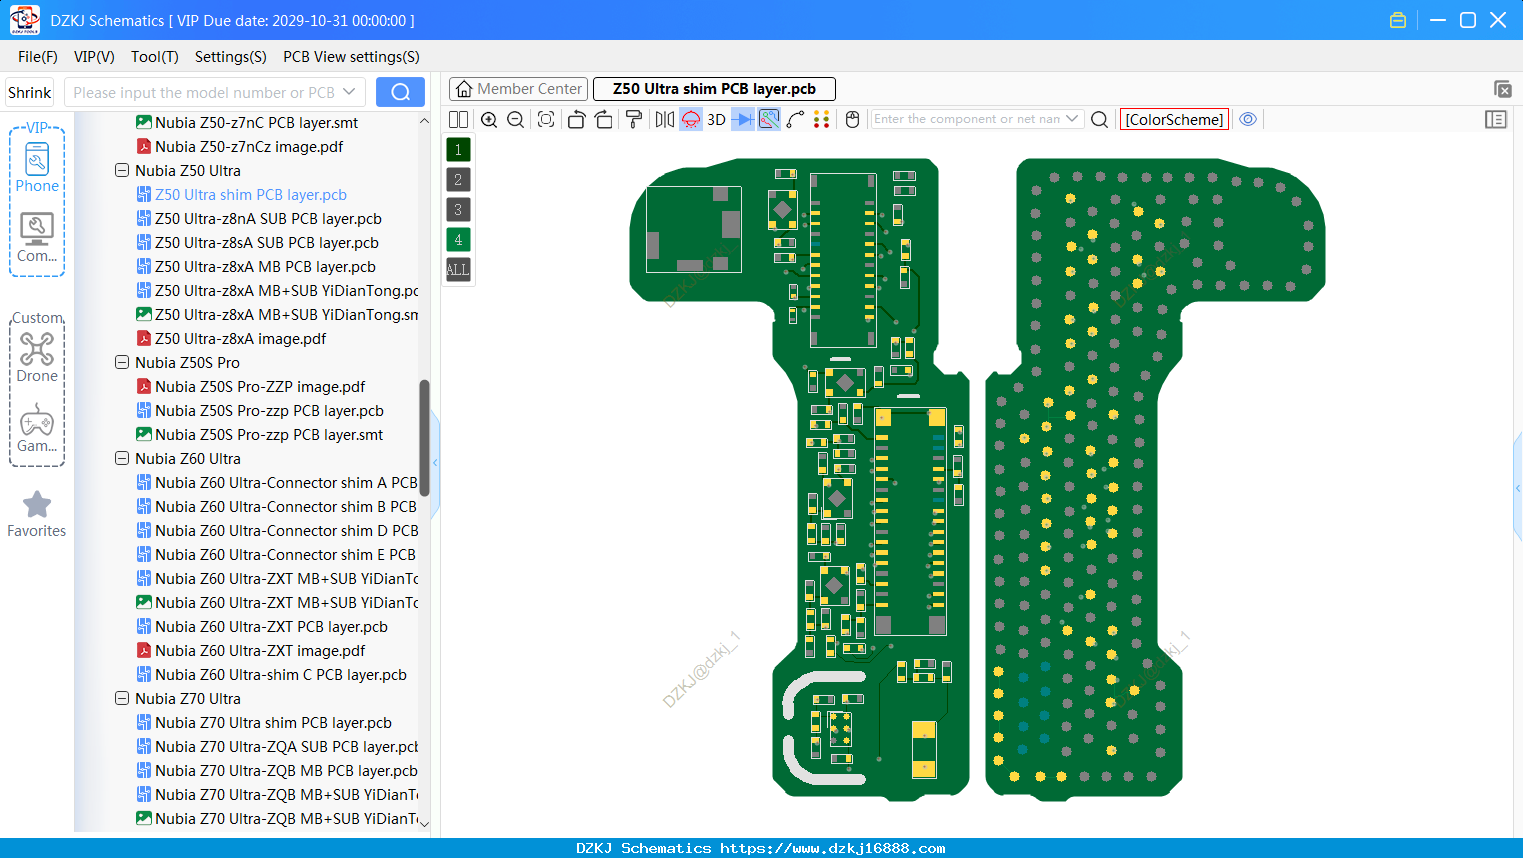Open the Computer category in sidebar
The height and width of the screenshot is (858, 1523).
point(37,238)
